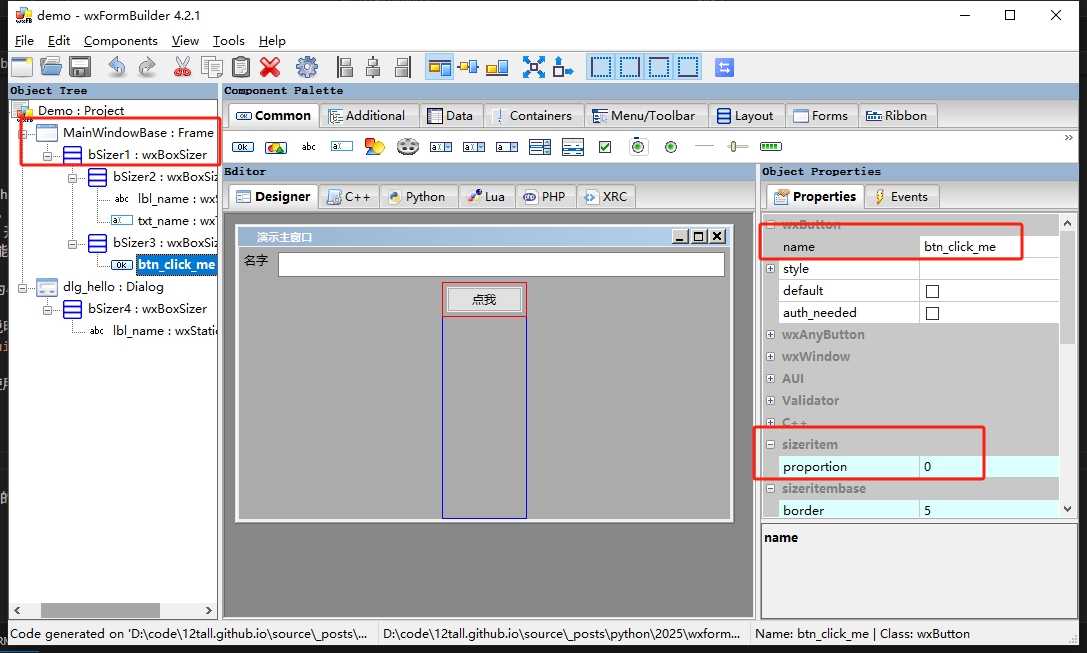
Task: Click the properties panel vertical scrollbar thumb
Action: pyautogui.click(x=1067, y=287)
